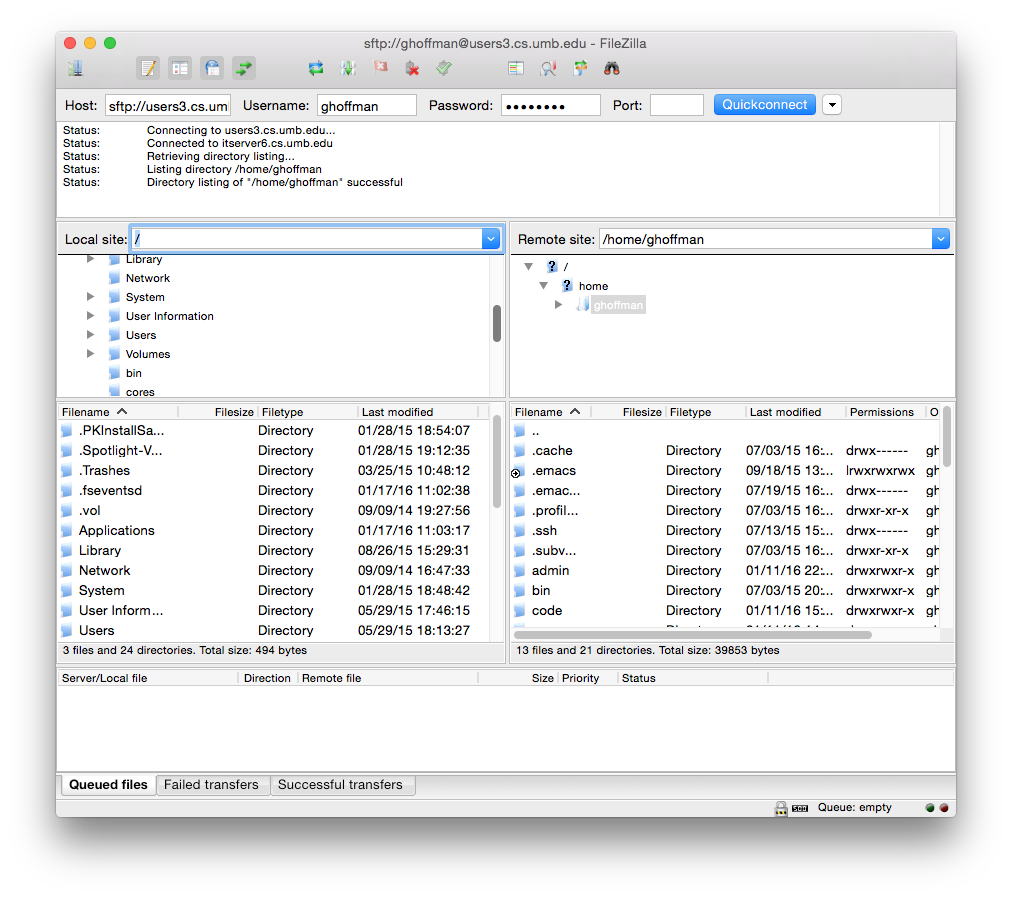Select the .fseventsd directory in local list
Image resolution: width=1012 pixels, height=897 pixels.
tap(274, 490)
